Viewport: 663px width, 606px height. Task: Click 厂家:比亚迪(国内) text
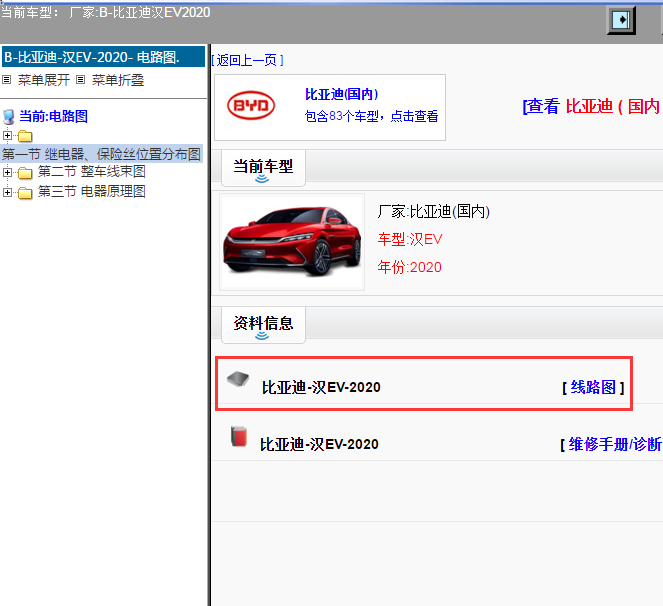pyautogui.click(x=434, y=211)
